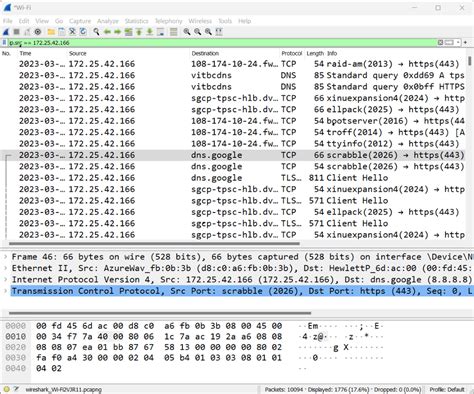Click the blue shark fin start capture icon

[6, 32]
